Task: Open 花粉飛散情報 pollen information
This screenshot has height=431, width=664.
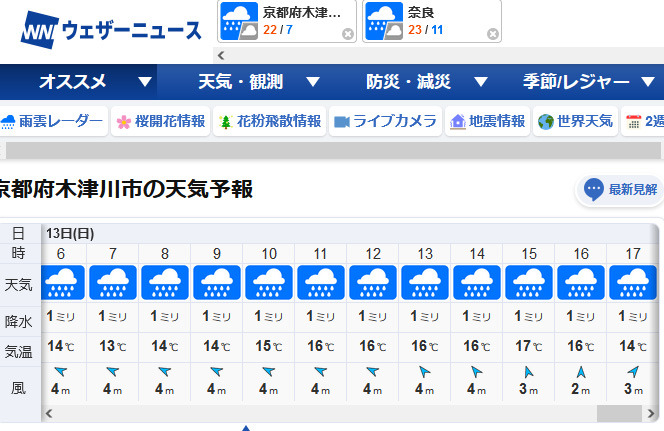Action: pos(270,122)
